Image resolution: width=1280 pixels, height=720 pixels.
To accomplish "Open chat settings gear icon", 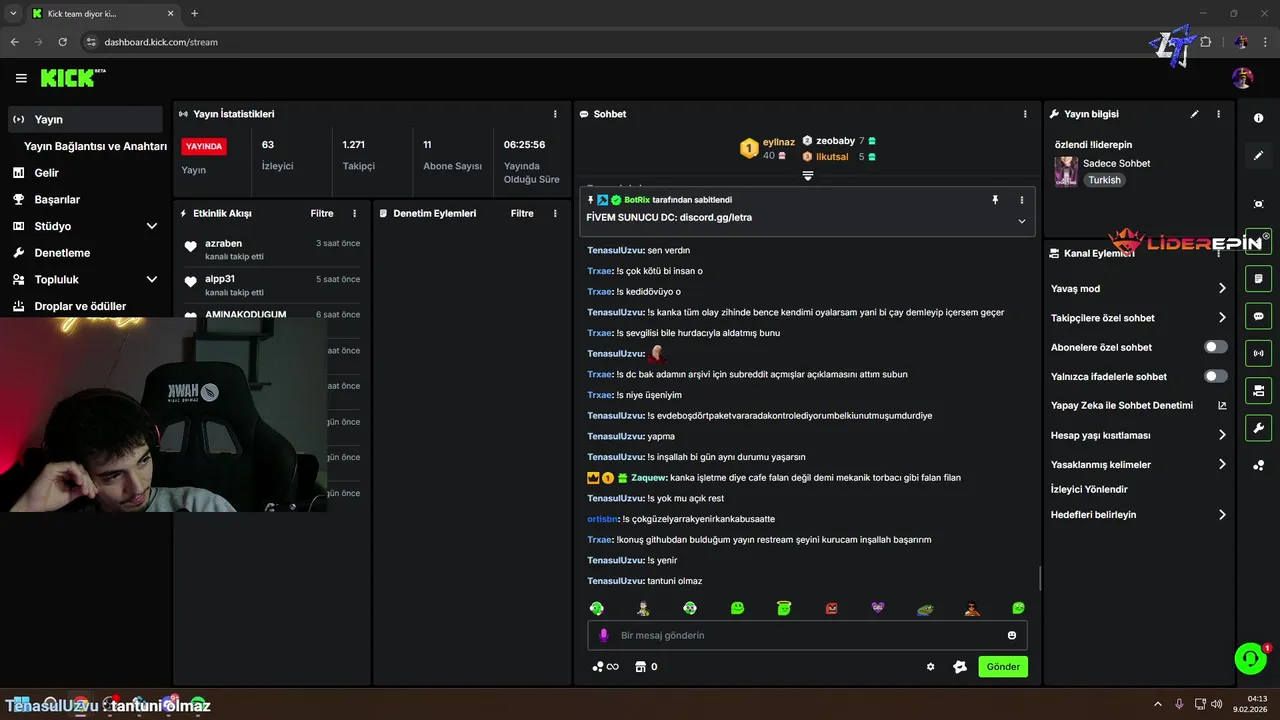I will (x=930, y=667).
